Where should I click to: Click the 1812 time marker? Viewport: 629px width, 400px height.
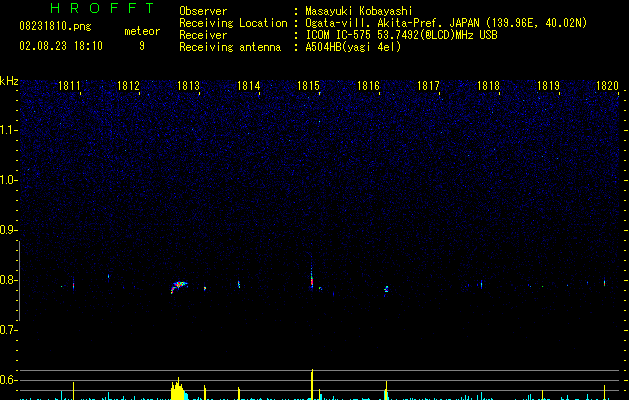tap(128, 86)
